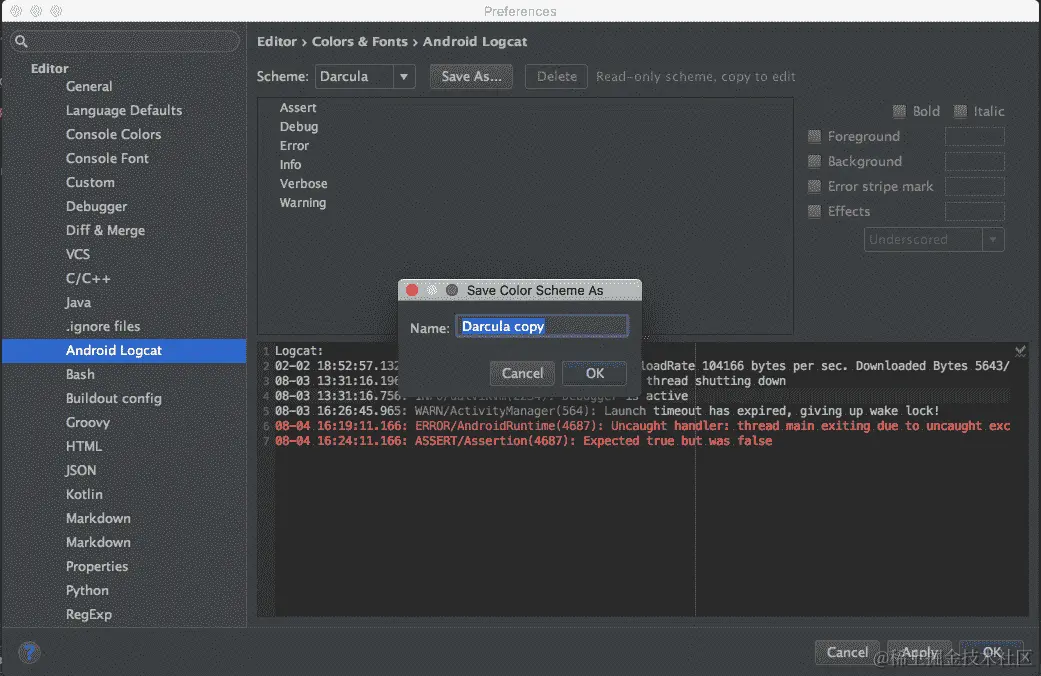Click the Foreground color swatch

[x=975, y=136]
